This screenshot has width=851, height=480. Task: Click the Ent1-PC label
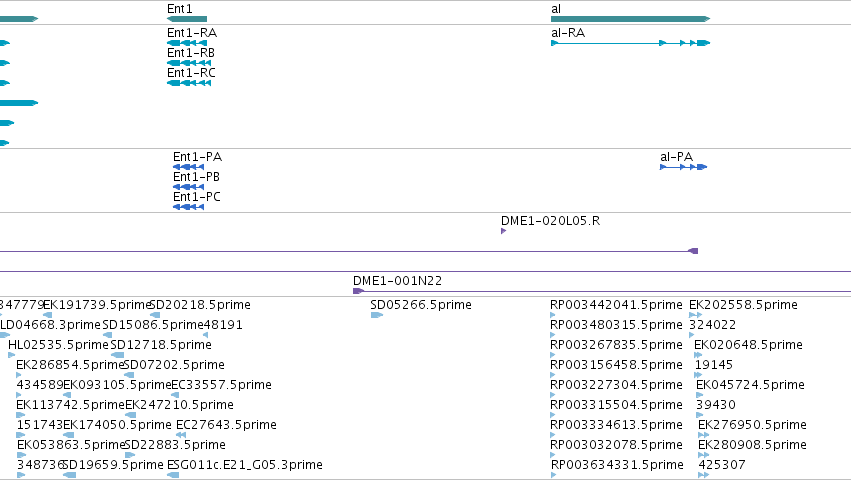coord(197,197)
